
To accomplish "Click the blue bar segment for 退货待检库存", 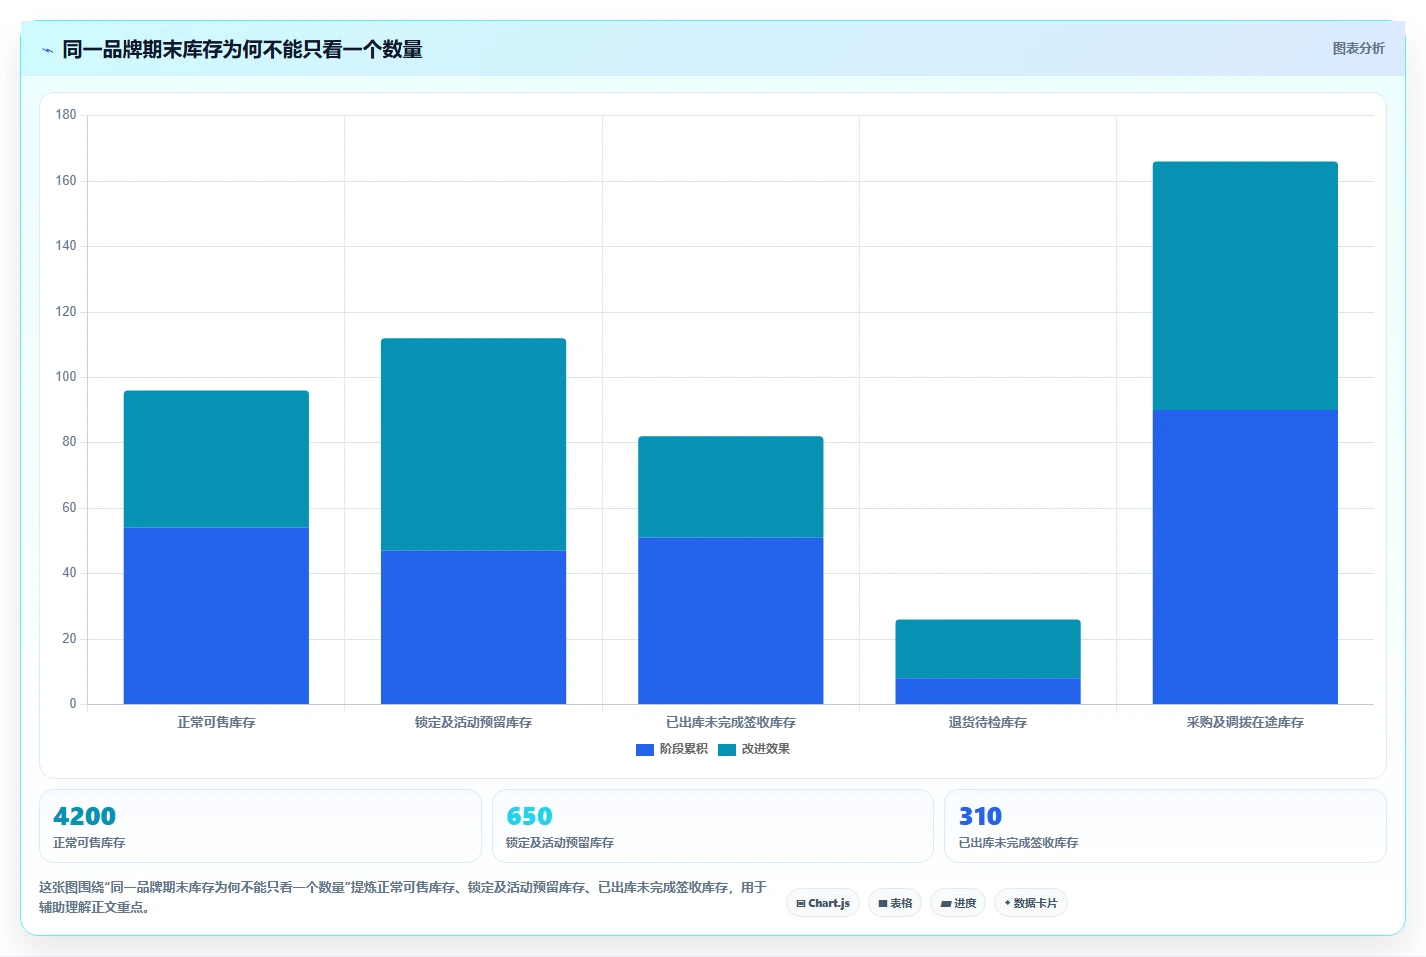I will click(x=988, y=691).
